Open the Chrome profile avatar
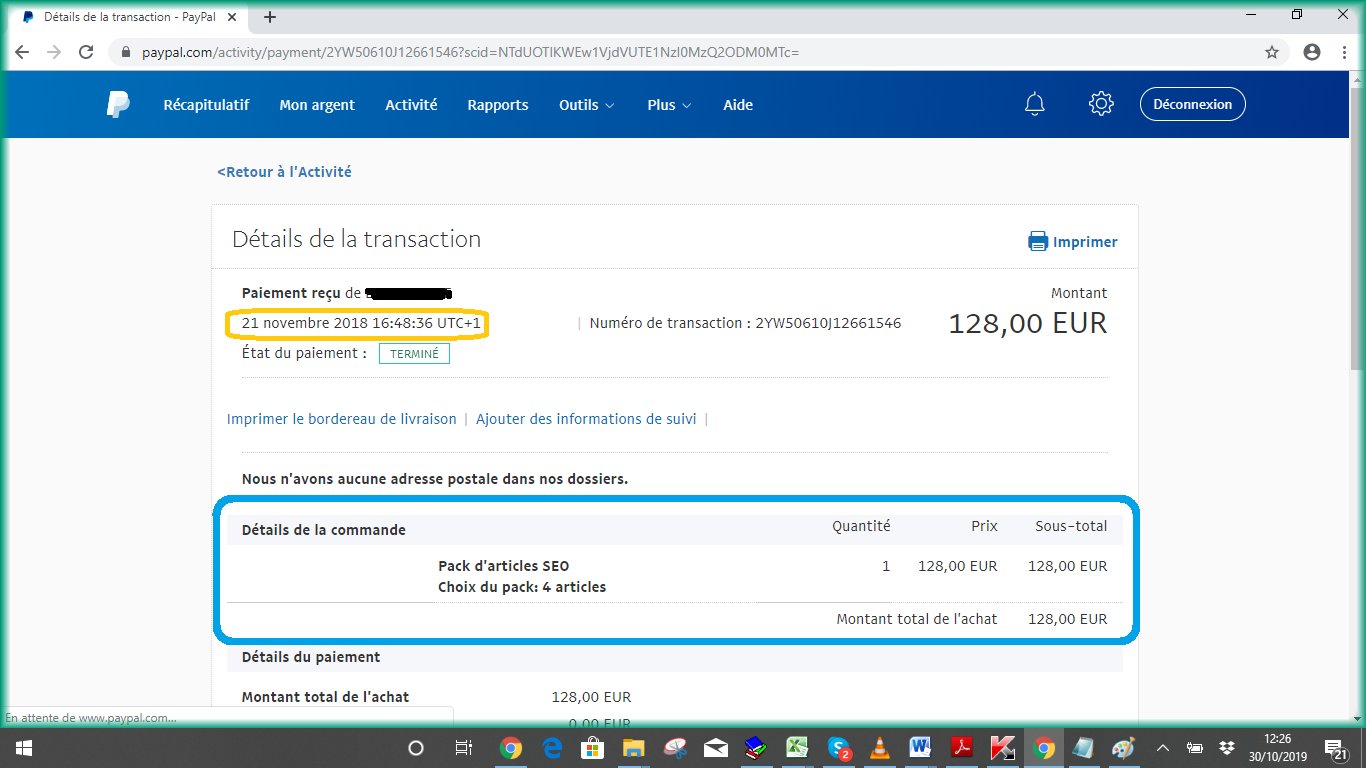This screenshot has height=768, width=1366. pyautogui.click(x=1312, y=52)
